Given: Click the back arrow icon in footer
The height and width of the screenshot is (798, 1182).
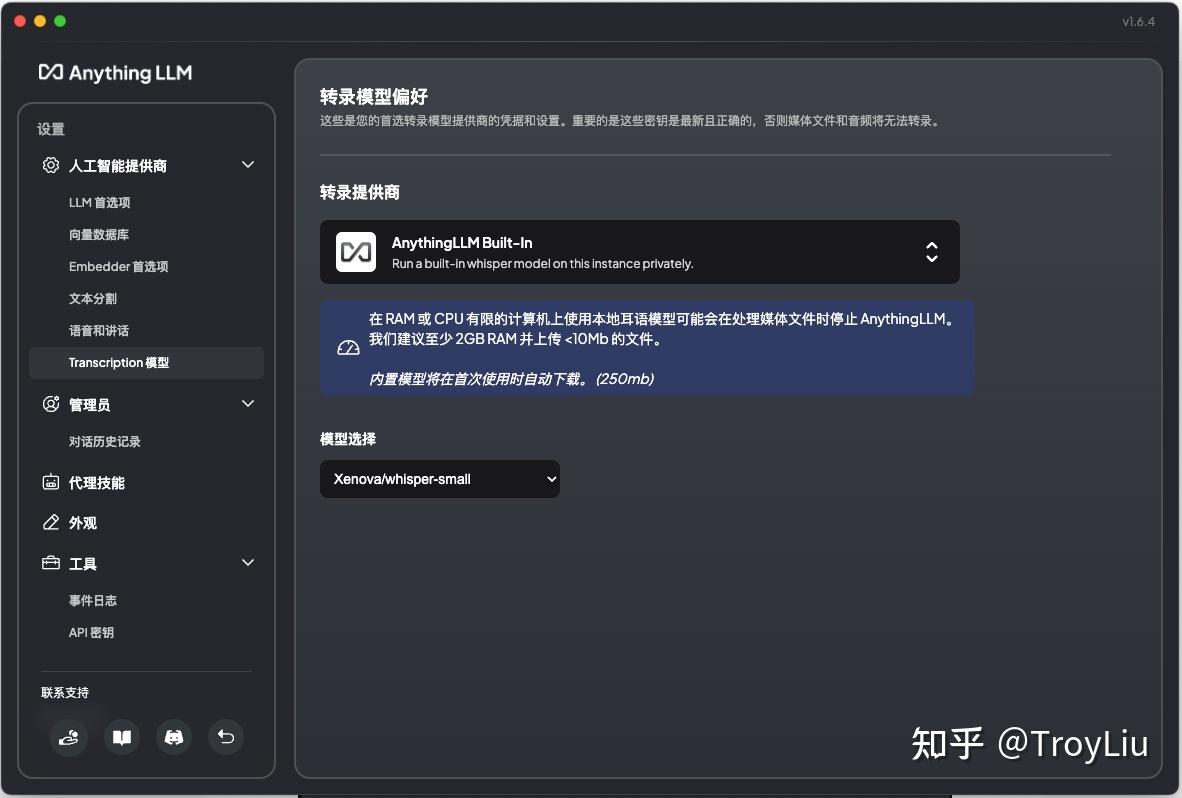Looking at the screenshot, I should point(226,737).
